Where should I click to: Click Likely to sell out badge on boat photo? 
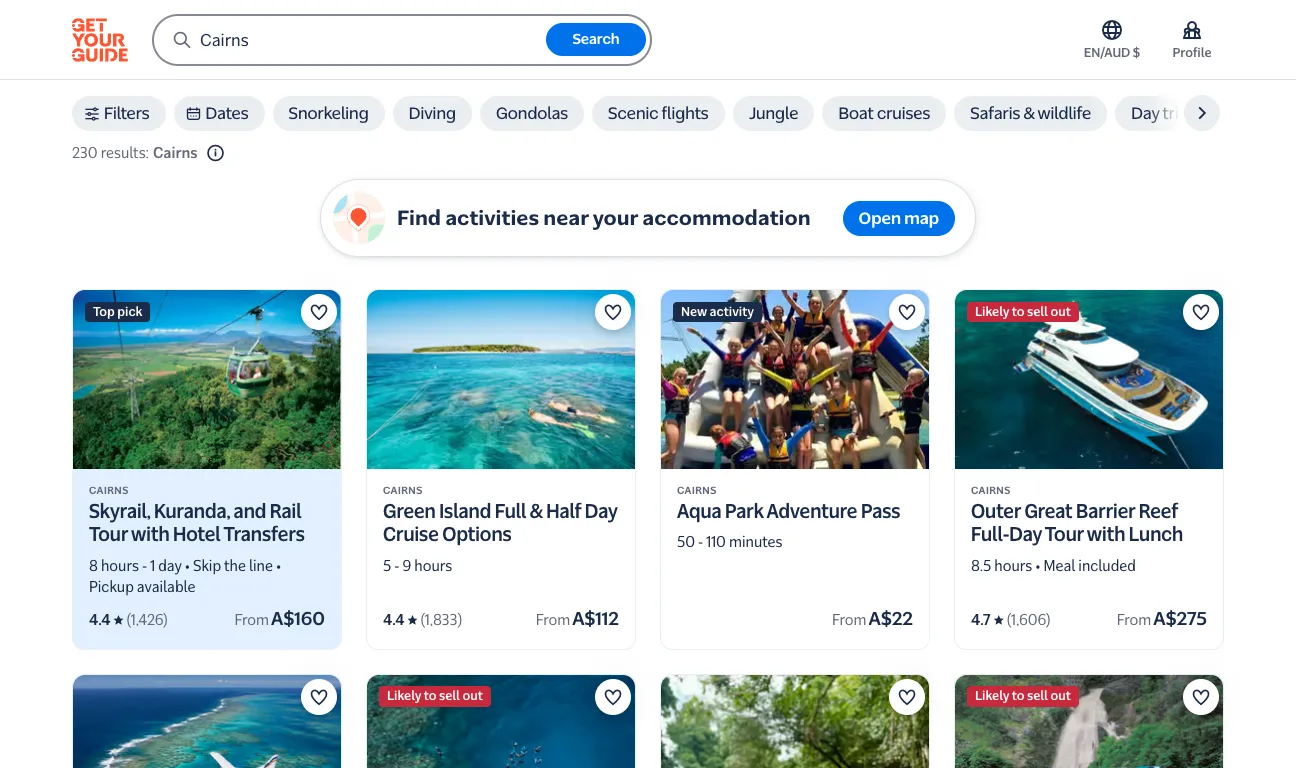1023,312
